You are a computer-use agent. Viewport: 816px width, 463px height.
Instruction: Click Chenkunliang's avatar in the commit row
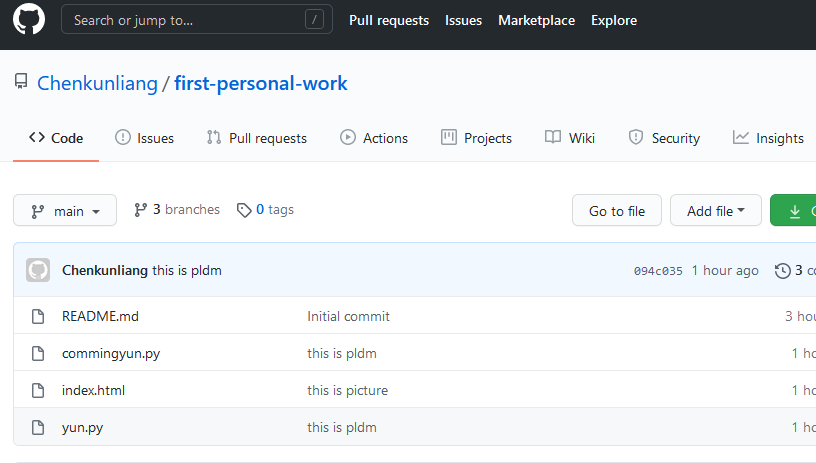pyautogui.click(x=38, y=270)
